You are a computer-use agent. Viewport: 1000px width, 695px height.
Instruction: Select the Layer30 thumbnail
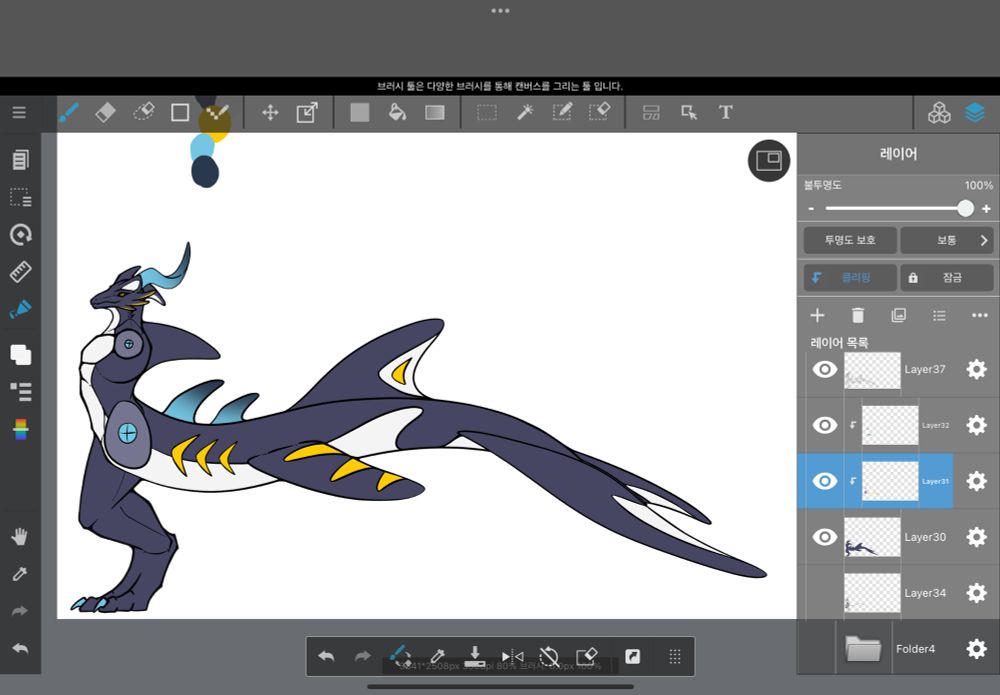(x=872, y=537)
